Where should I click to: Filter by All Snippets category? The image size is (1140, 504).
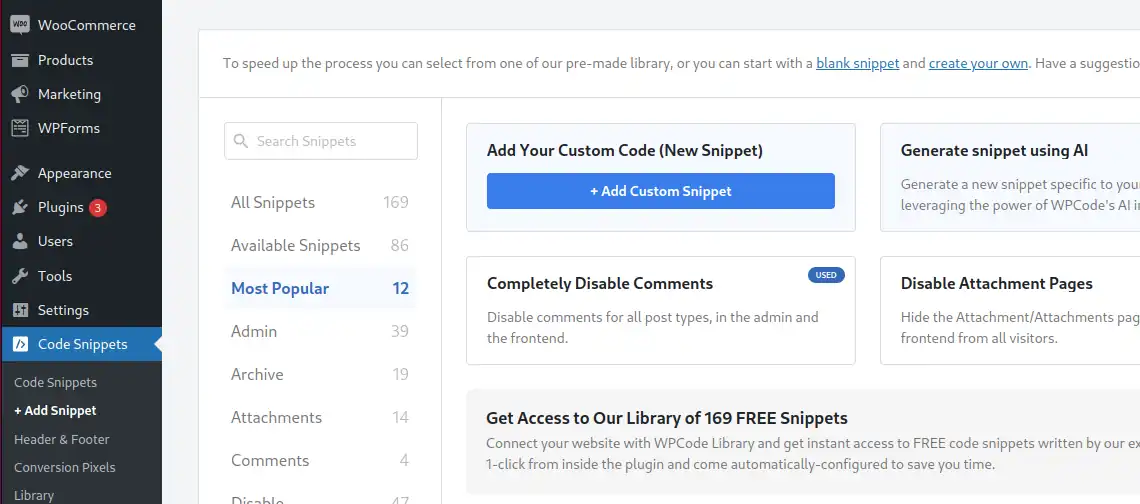pyautogui.click(x=320, y=202)
